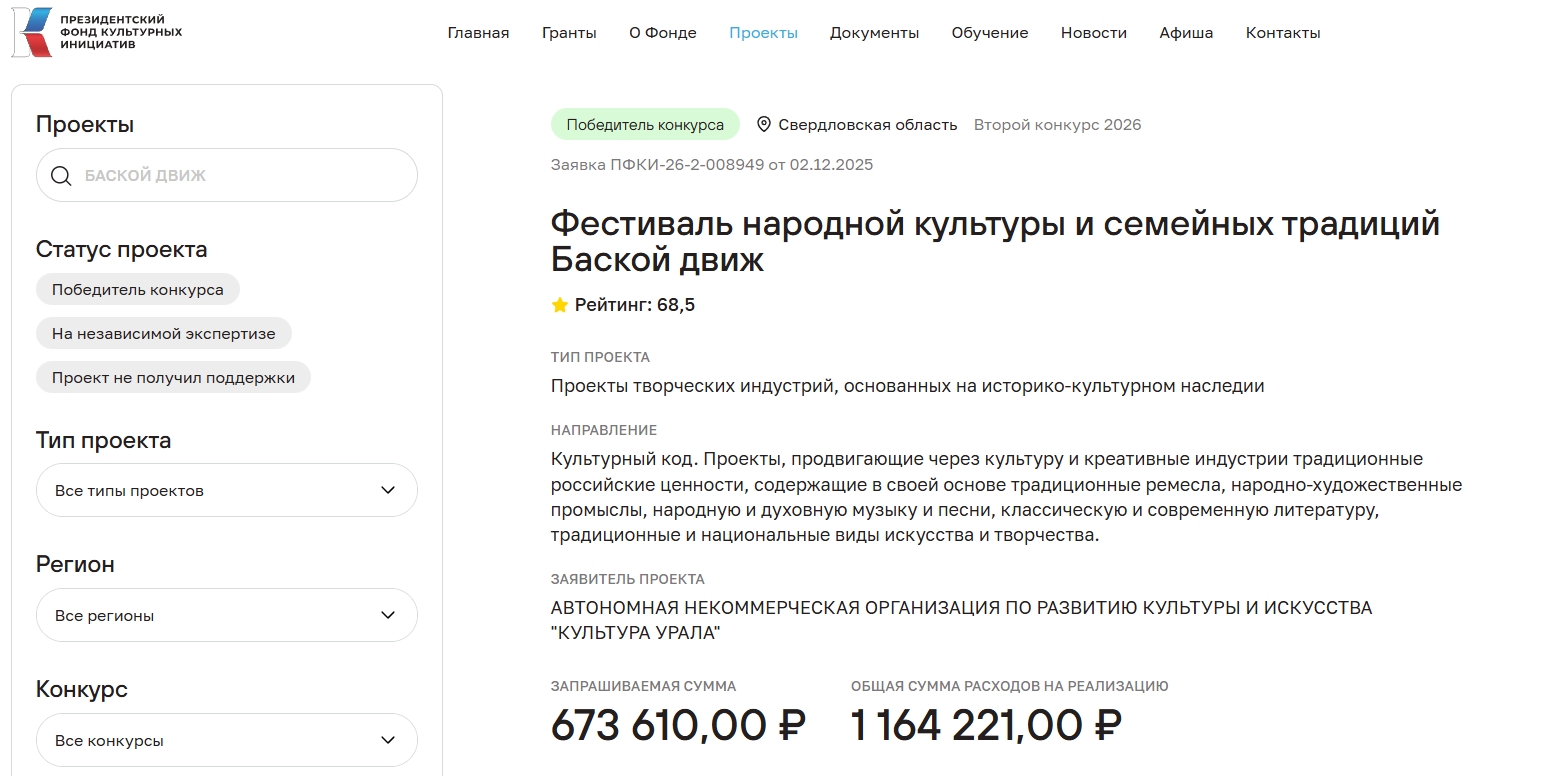
Task: Click the green 'Победитель конкурса' badge
Action: [645, 125]
